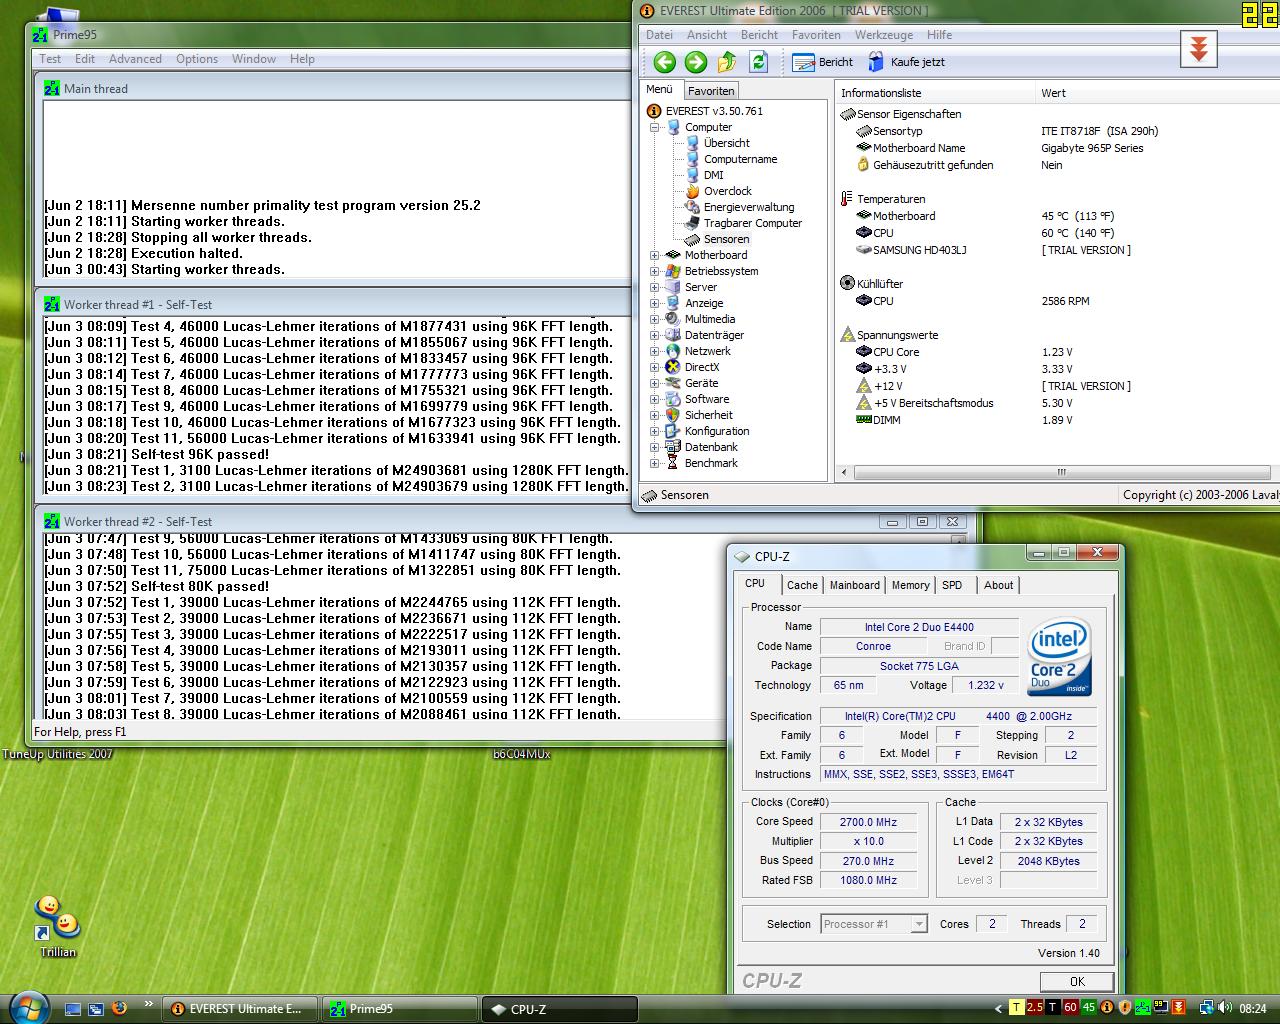Viewport: 1280px width, 1024px height.
Task: Open the Bericht report toolbar button
Action: point(822,62)
